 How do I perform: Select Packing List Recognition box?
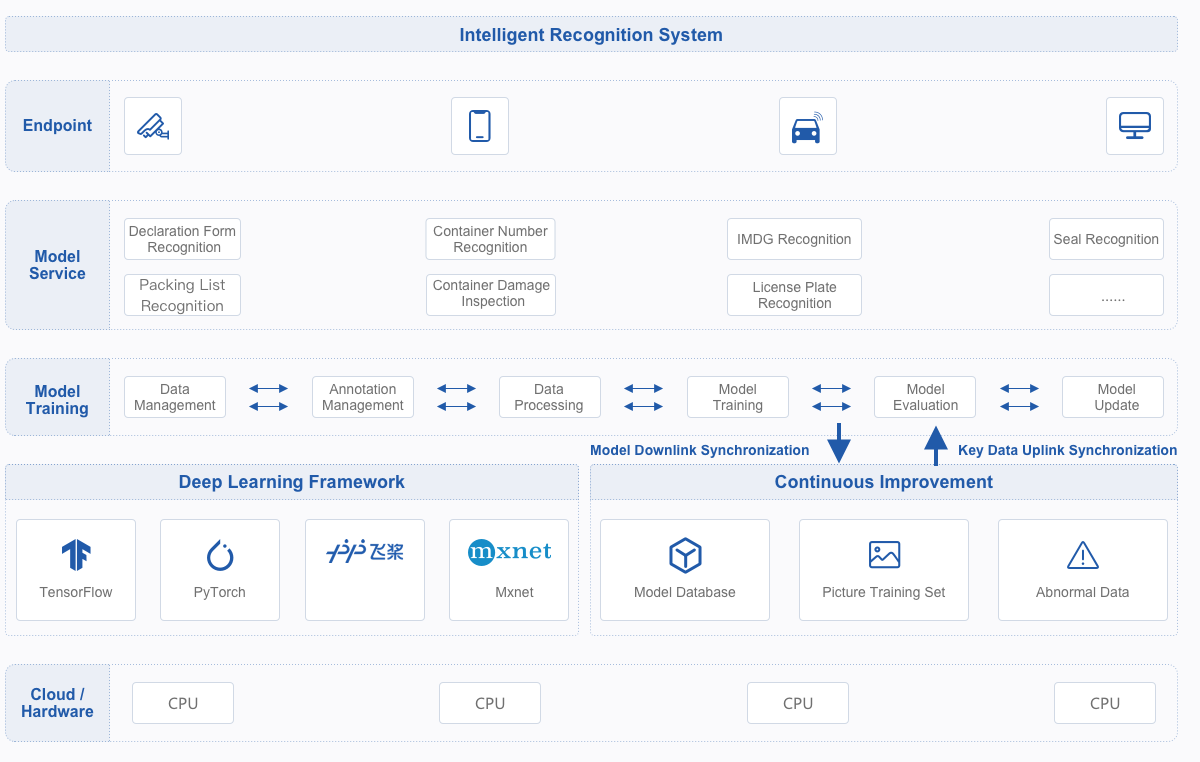[183, 295]
